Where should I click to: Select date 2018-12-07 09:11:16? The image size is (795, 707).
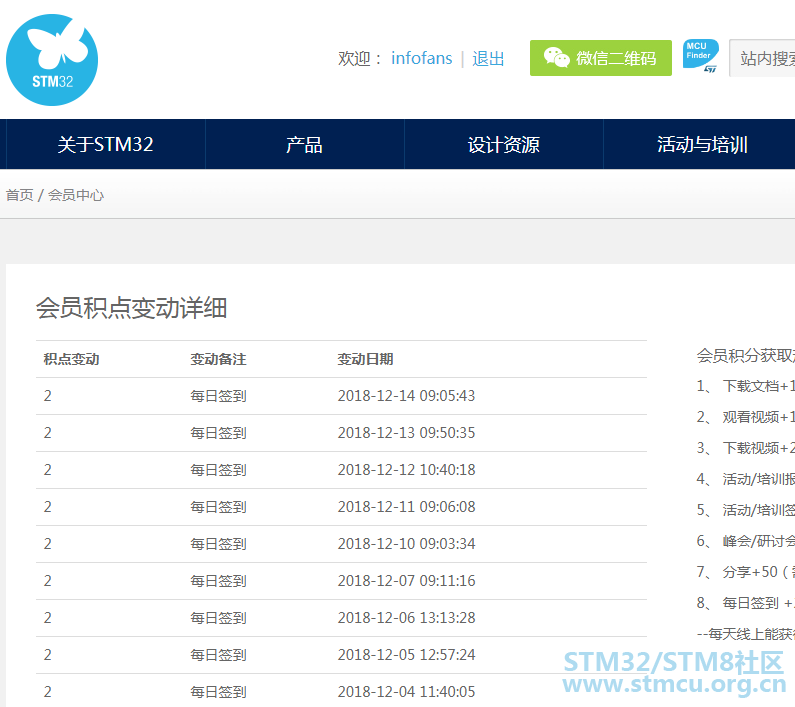(406, 581)
